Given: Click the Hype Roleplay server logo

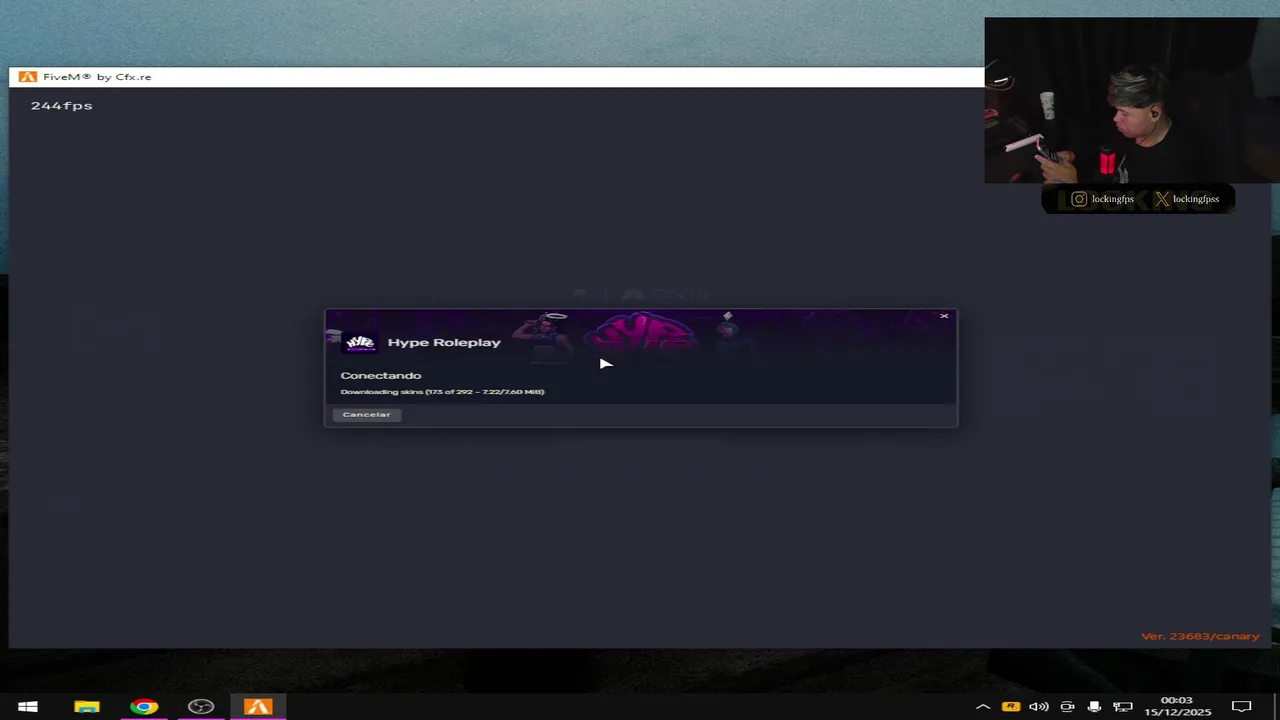Looking at the screenshot, I should (360, 343).
